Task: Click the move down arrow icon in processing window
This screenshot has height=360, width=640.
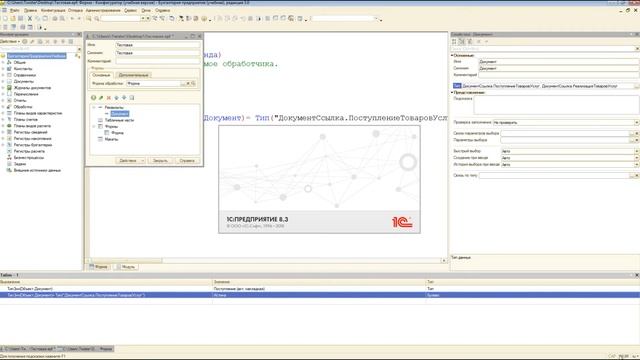Action: (124, 98)
